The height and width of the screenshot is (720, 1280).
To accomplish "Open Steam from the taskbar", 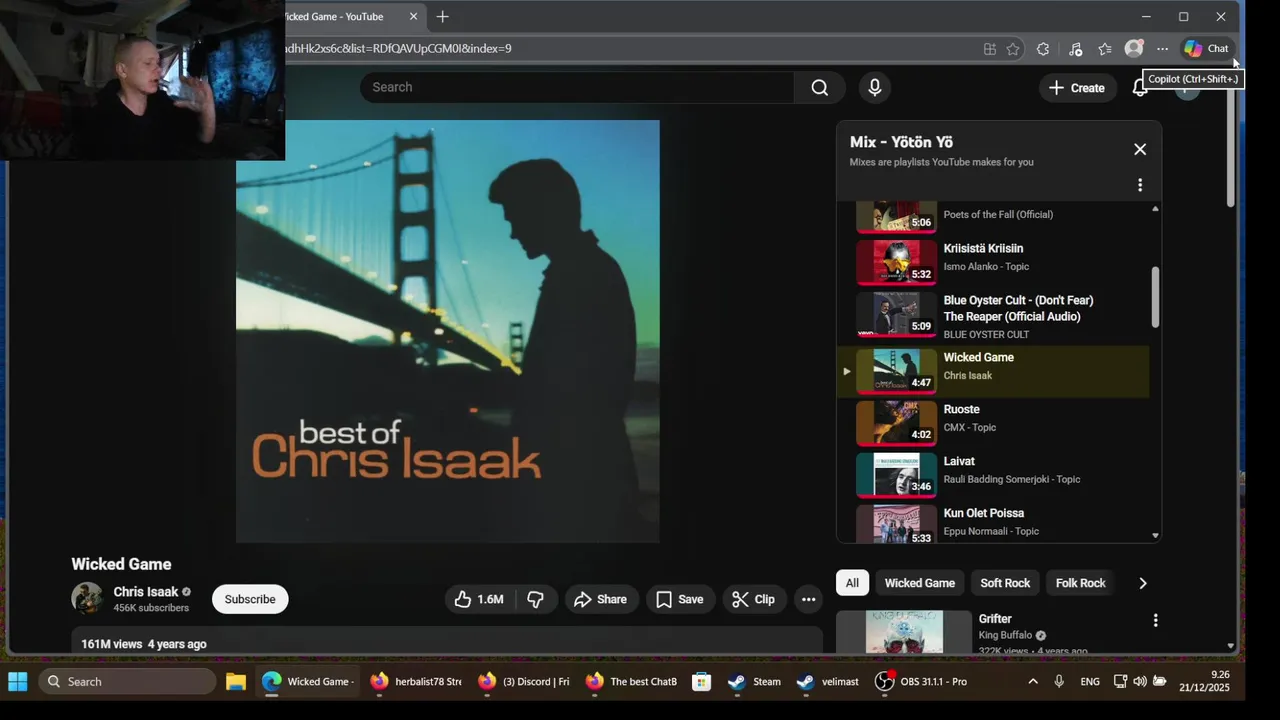I will (x=754, y=681).
